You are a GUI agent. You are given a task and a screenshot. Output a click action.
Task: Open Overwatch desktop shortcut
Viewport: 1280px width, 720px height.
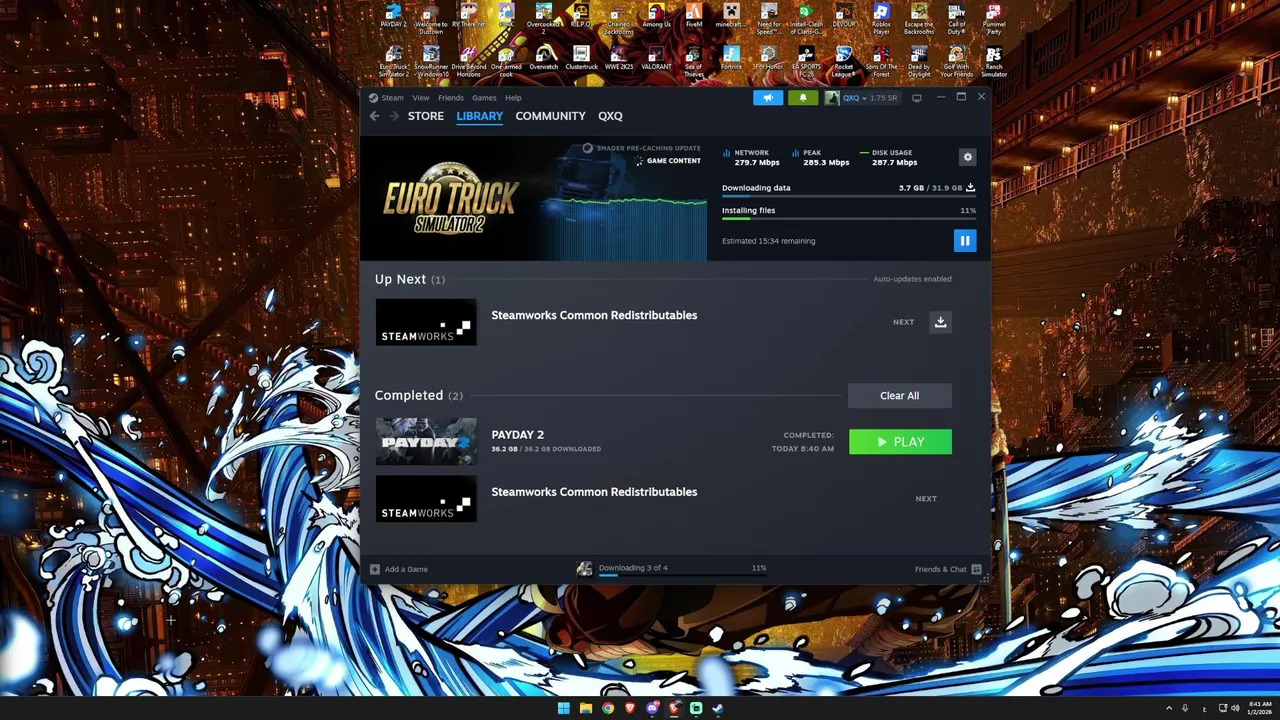coord(544,59)
